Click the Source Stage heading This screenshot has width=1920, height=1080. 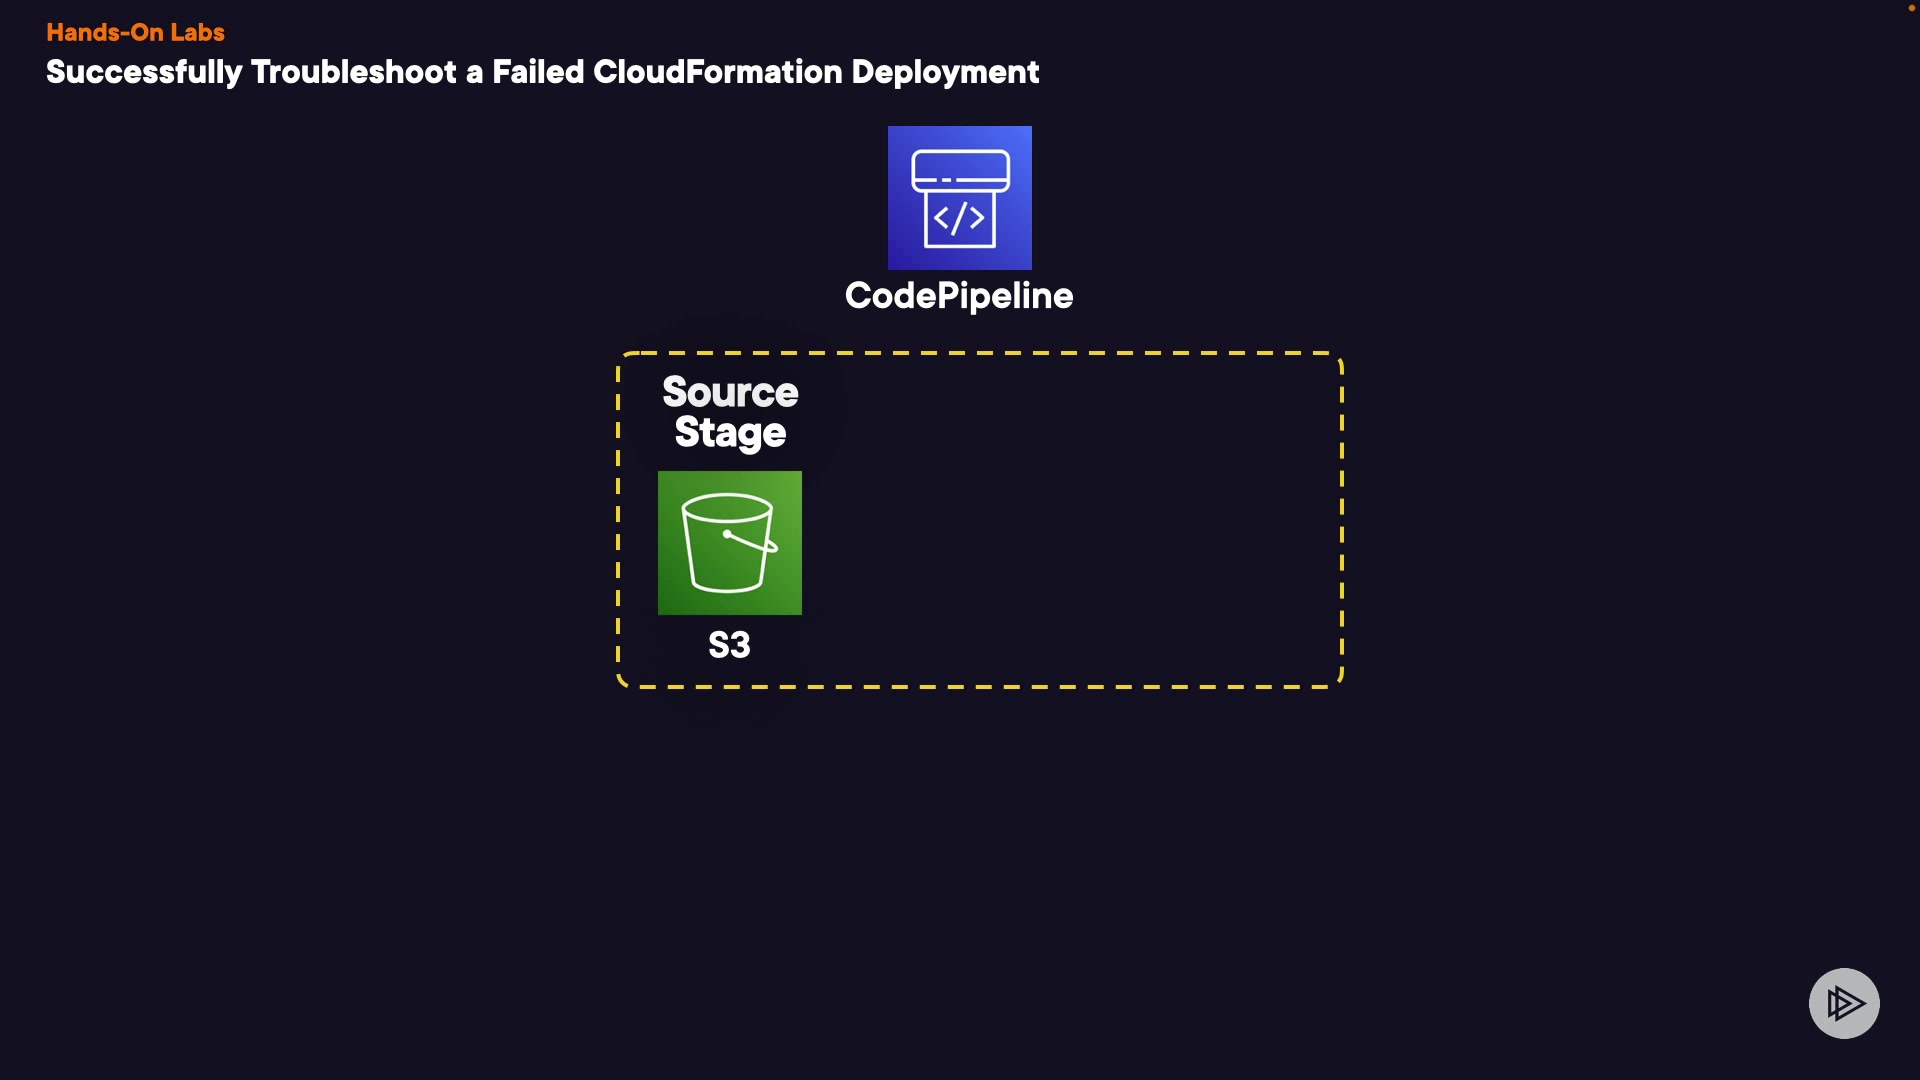pos(730,412)
